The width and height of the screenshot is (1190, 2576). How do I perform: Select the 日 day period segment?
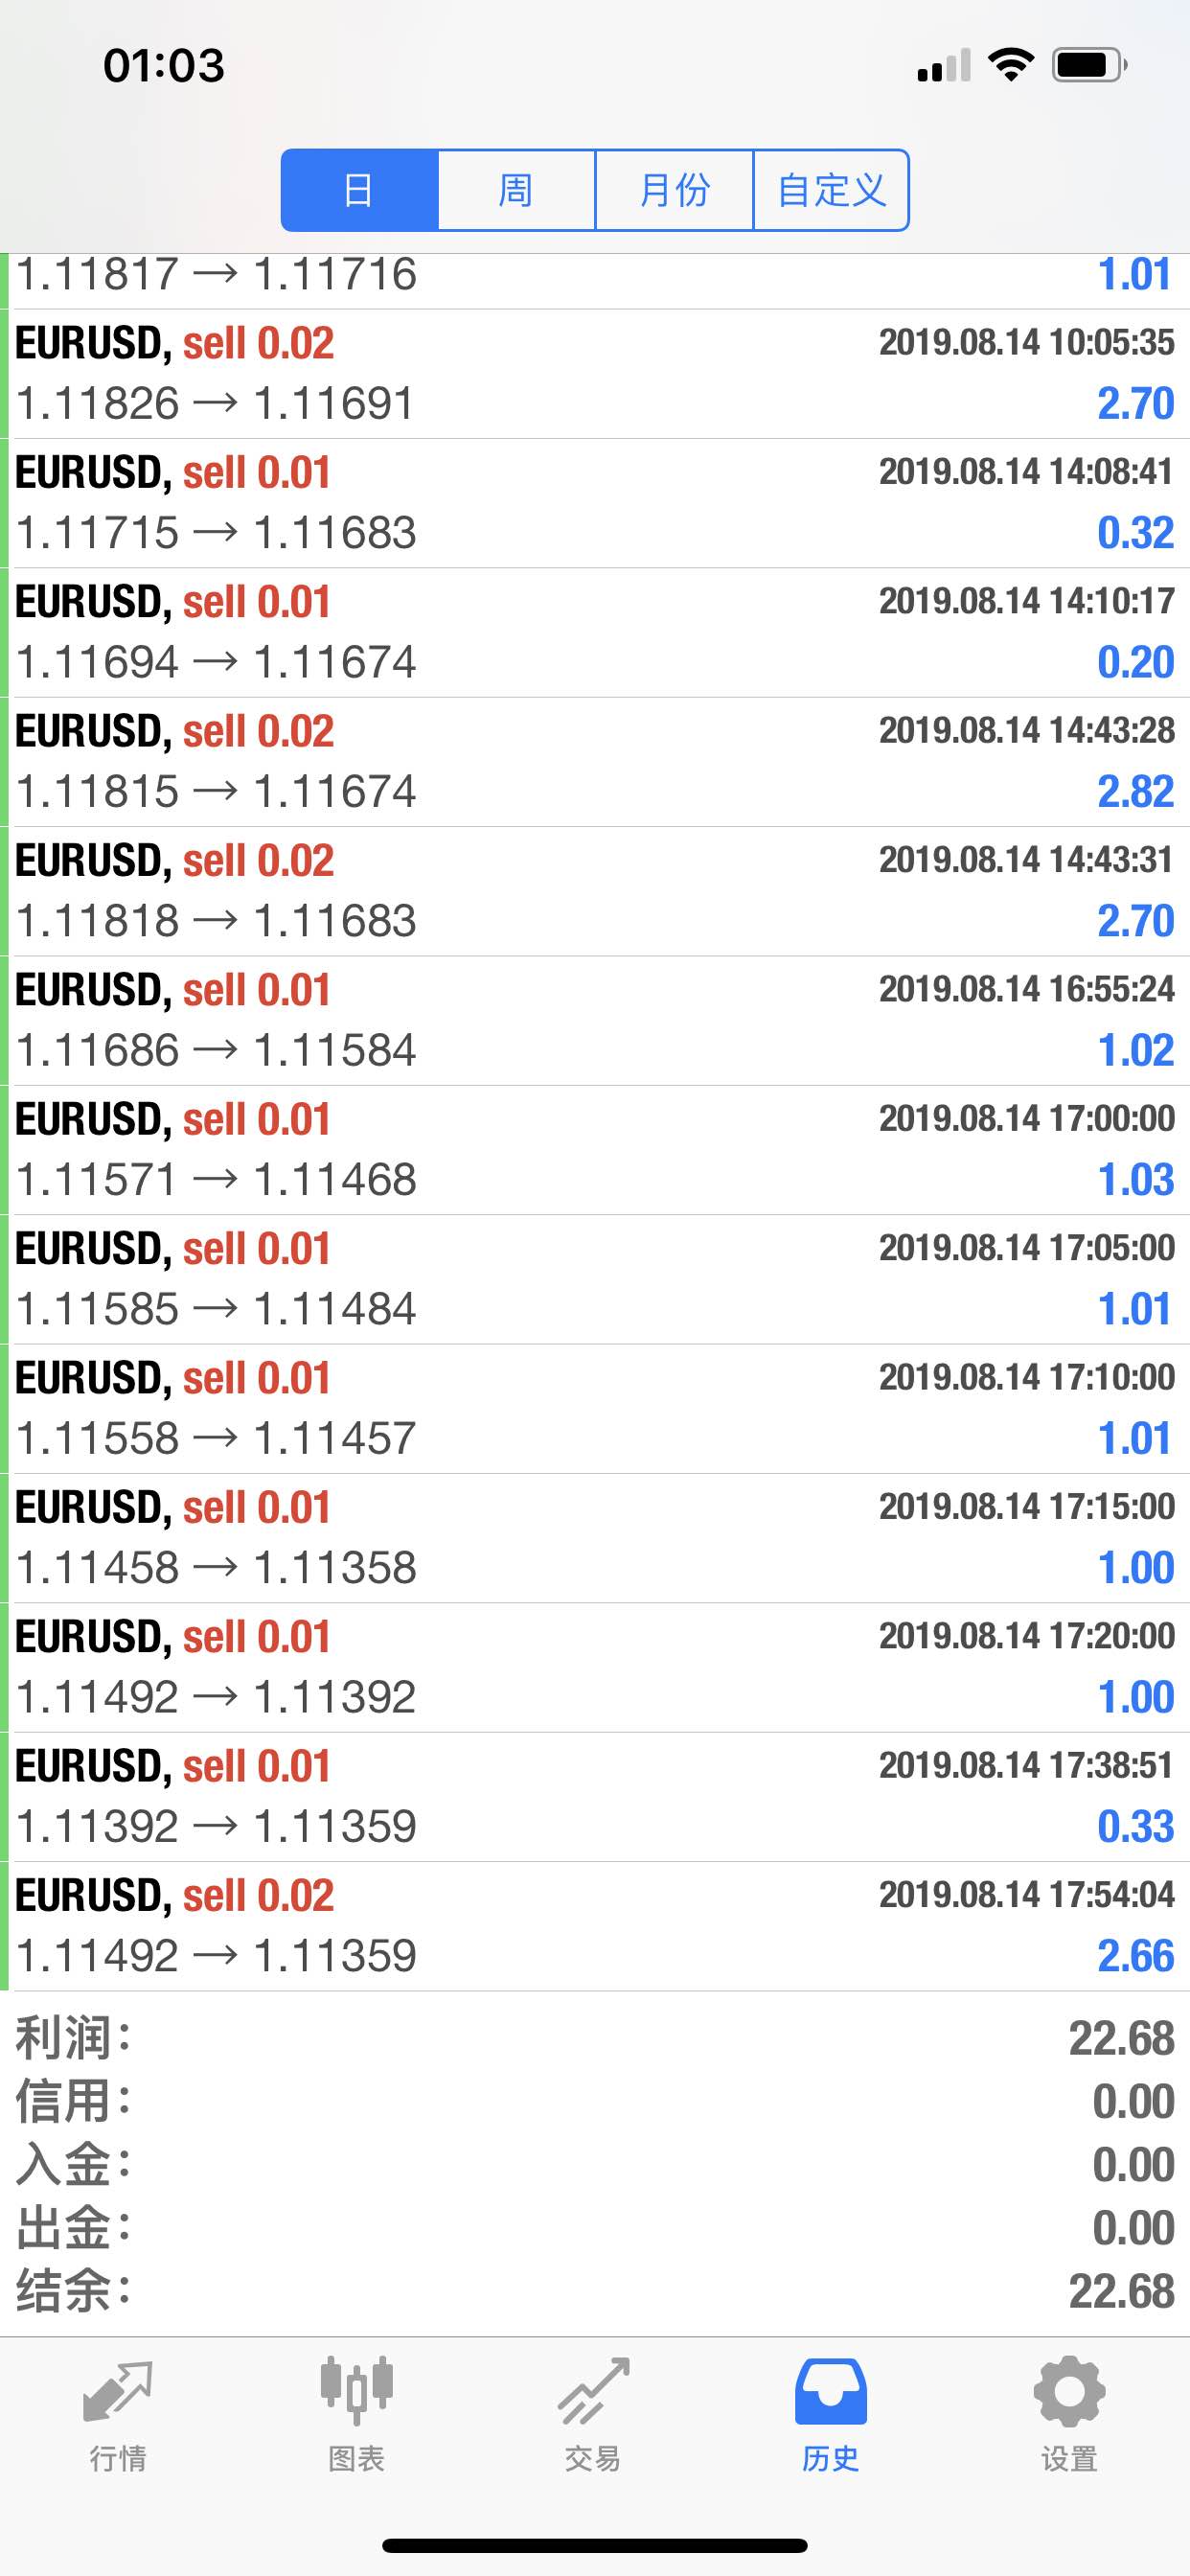point(359,190)
